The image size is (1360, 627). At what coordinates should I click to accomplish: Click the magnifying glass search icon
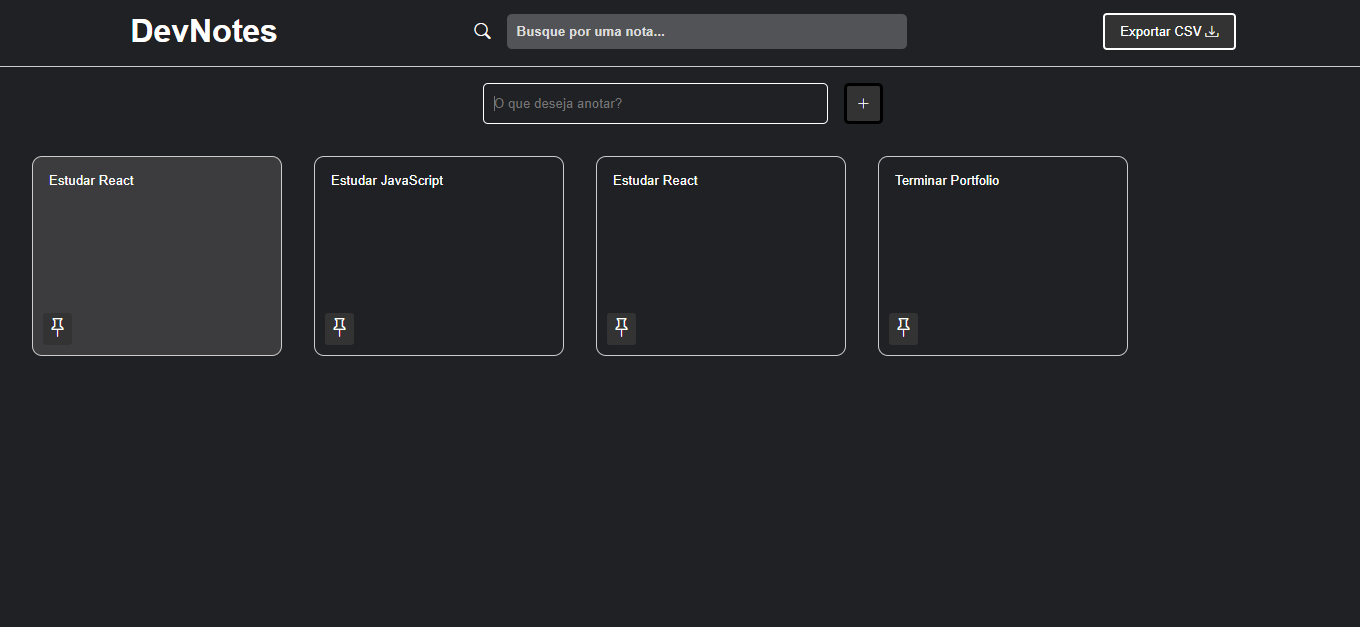point(482,31)
